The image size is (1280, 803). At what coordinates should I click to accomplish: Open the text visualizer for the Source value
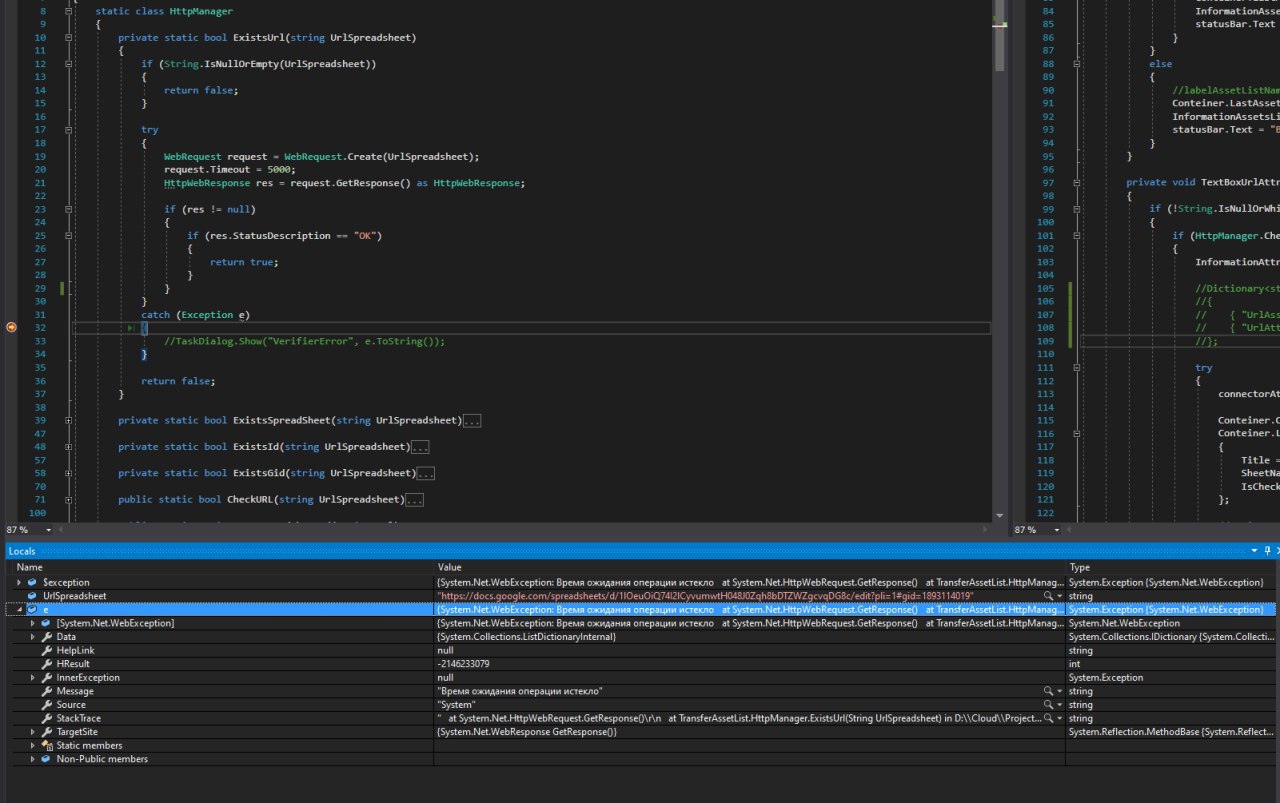click(x=1048, y=705)
